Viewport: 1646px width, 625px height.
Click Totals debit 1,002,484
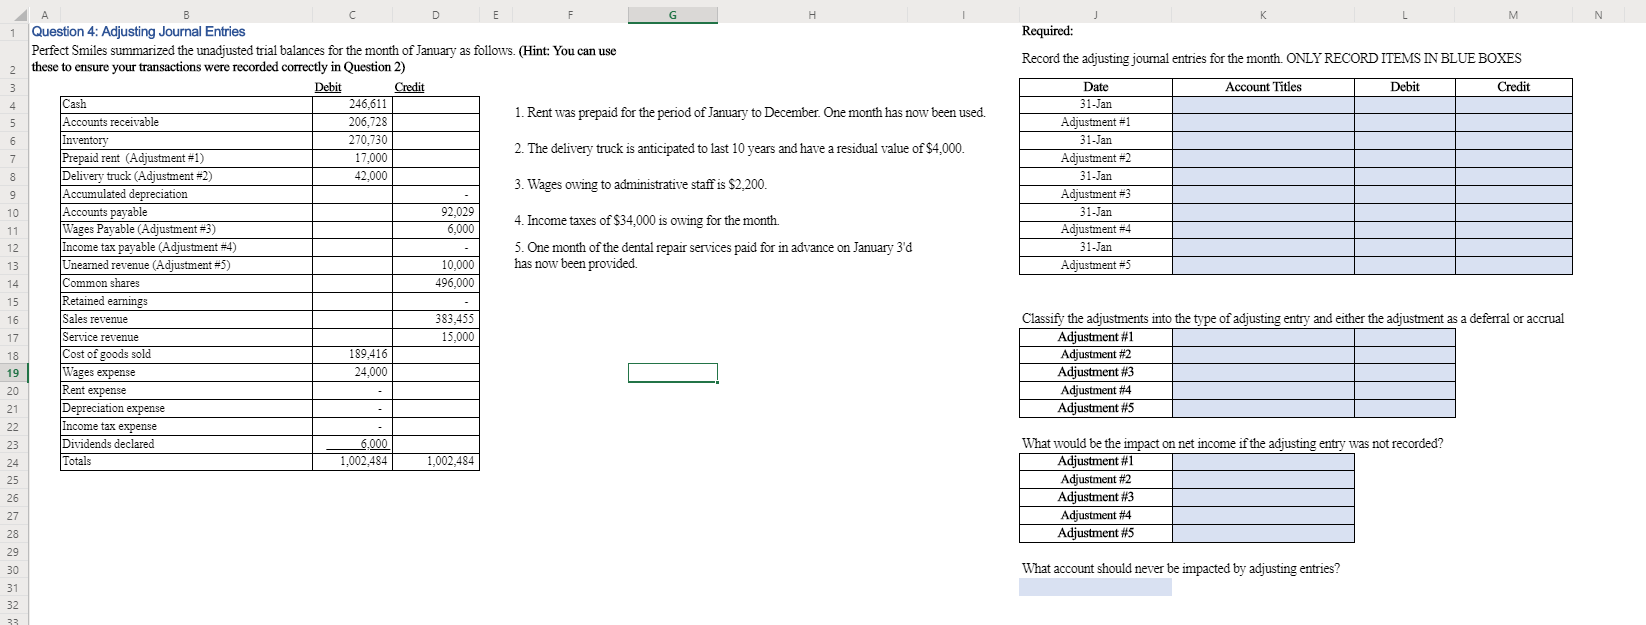364,461
